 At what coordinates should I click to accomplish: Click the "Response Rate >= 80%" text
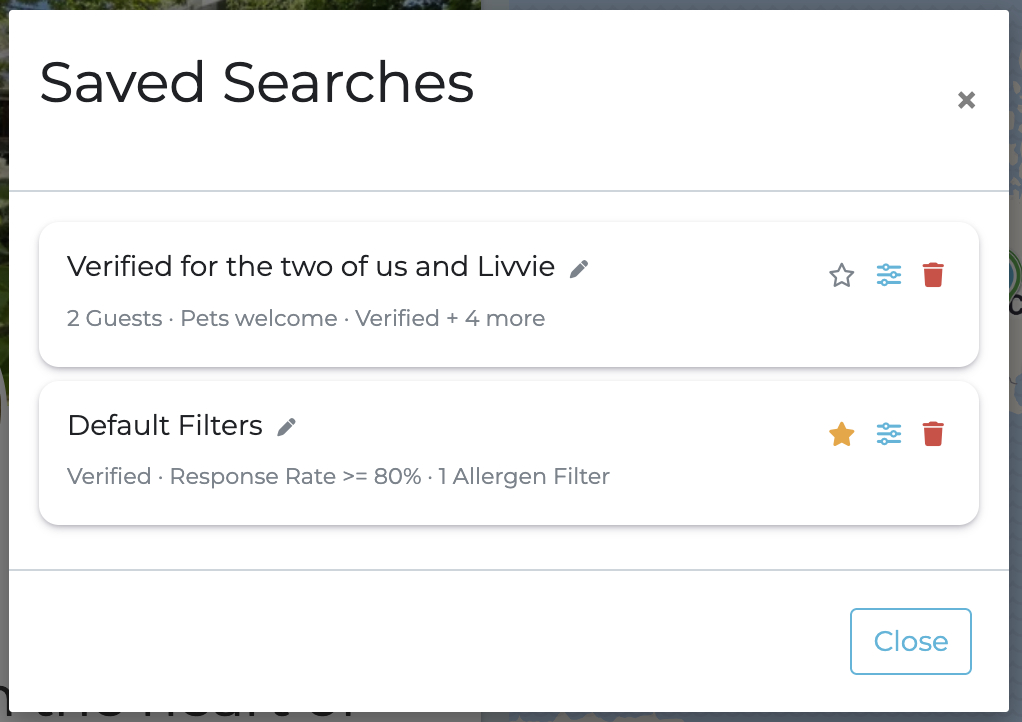coord(295,477)
